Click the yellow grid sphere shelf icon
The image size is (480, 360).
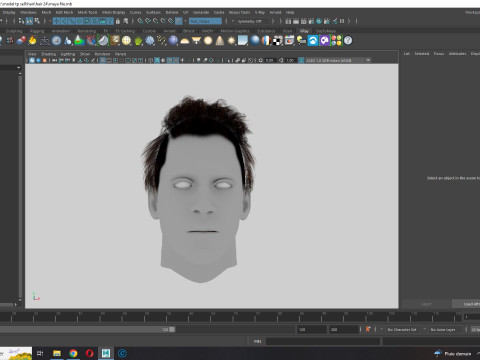(x=126, y=41)
